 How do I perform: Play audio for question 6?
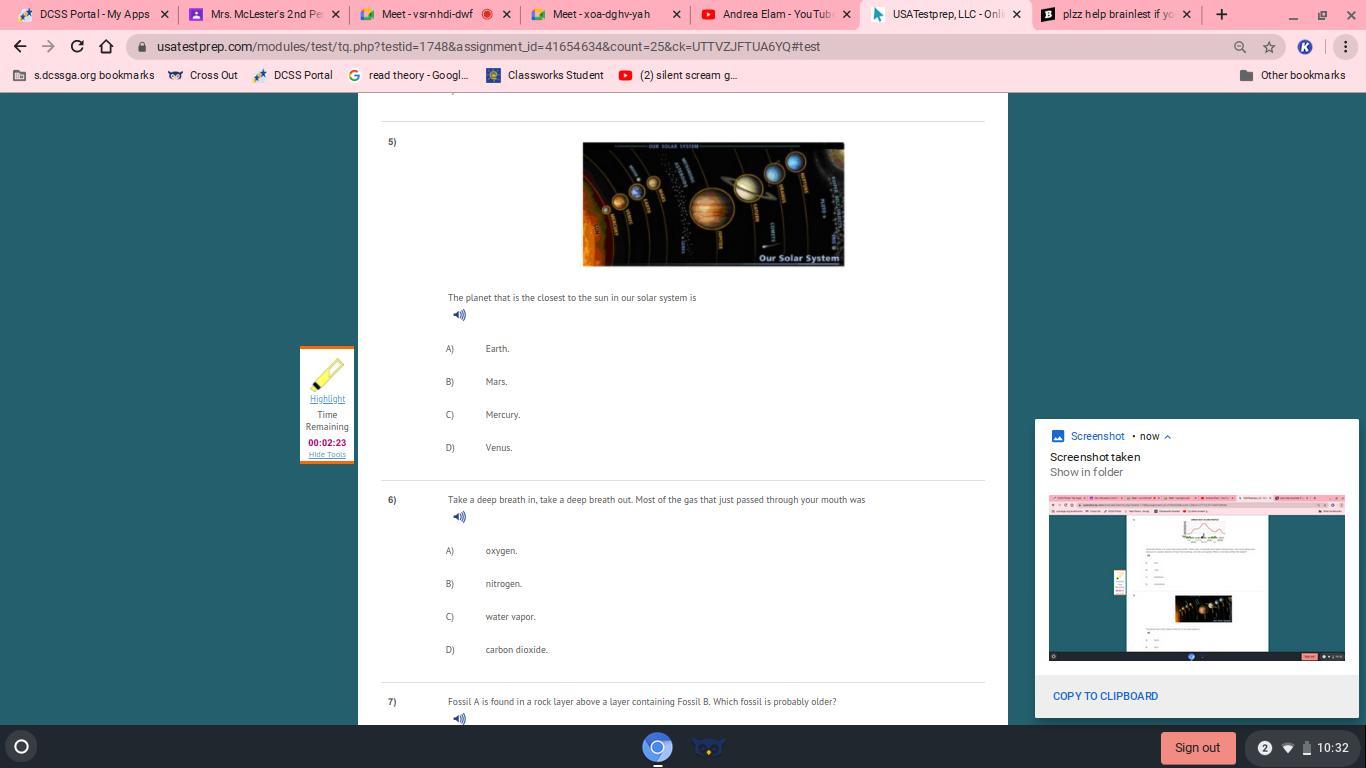pos(459,517)
